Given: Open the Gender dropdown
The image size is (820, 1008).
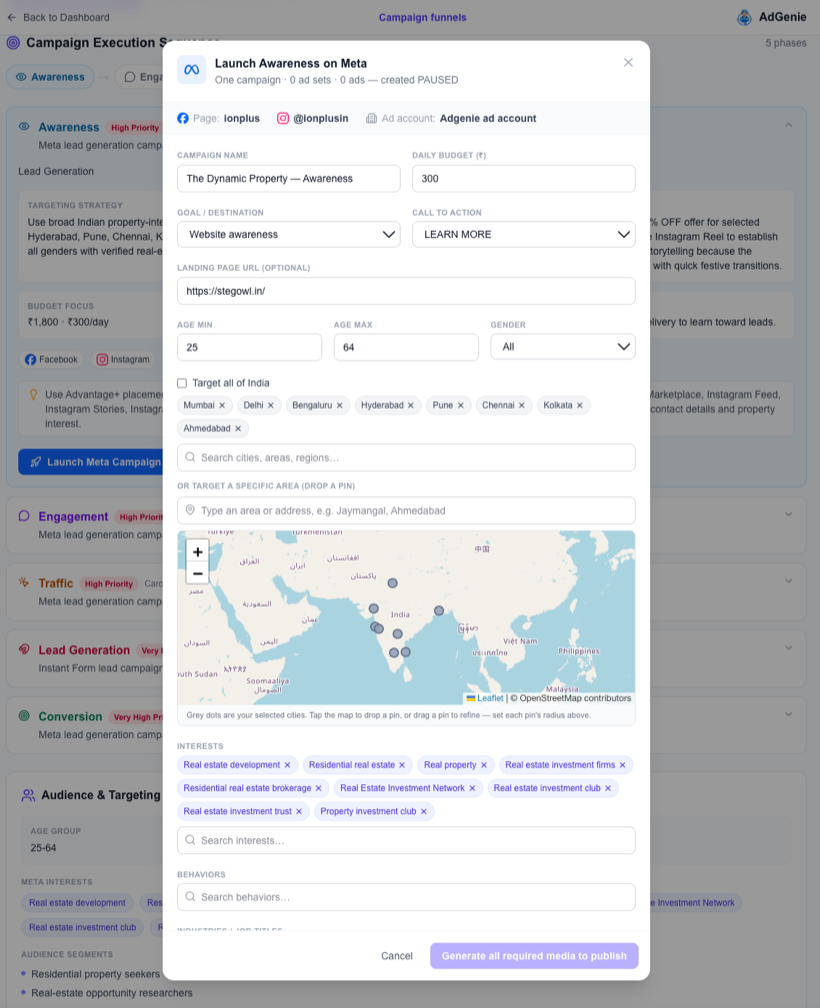Looking at the screenshot, I should 563,347.
